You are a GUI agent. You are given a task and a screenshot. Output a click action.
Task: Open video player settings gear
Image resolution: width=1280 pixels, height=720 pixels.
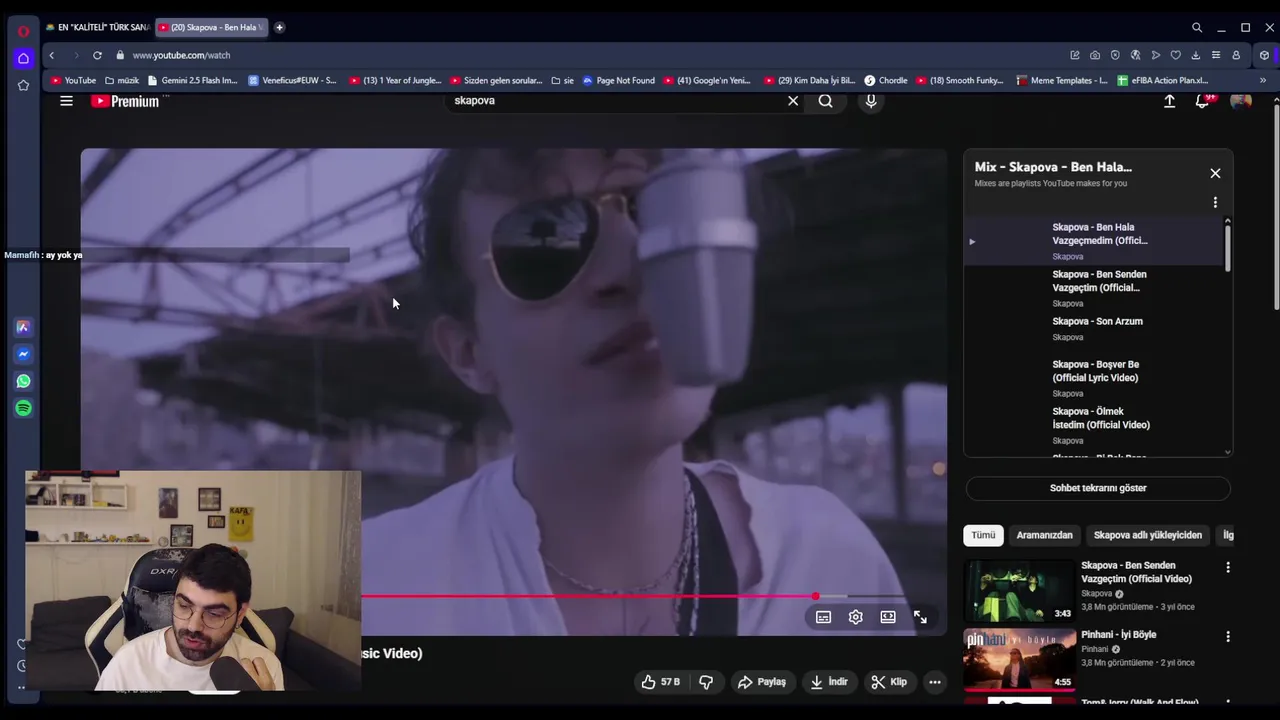pyautogui.click(x=855, y=617)
